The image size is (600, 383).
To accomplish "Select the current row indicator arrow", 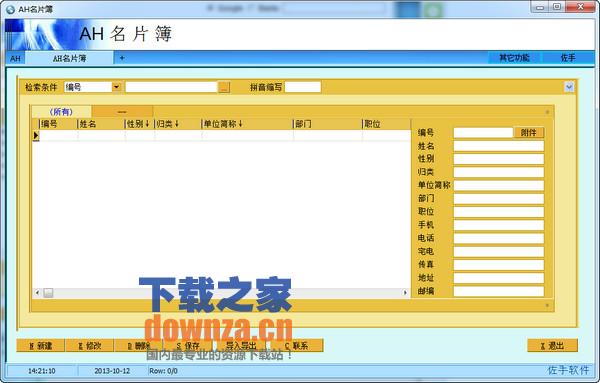I will point(36,135).
